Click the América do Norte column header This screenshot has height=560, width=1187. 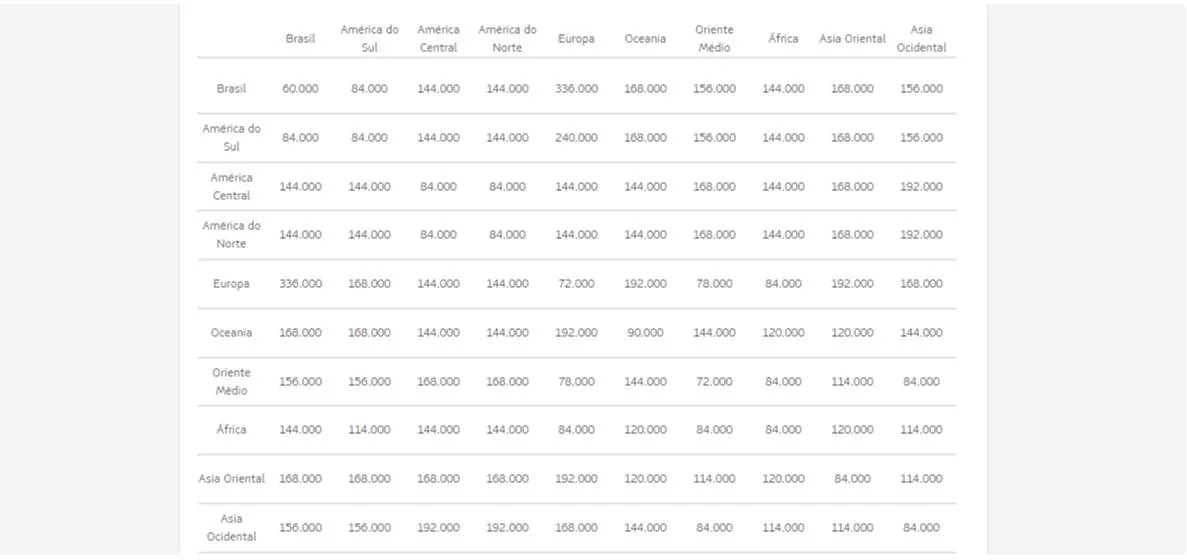click(x=507, y=39)
